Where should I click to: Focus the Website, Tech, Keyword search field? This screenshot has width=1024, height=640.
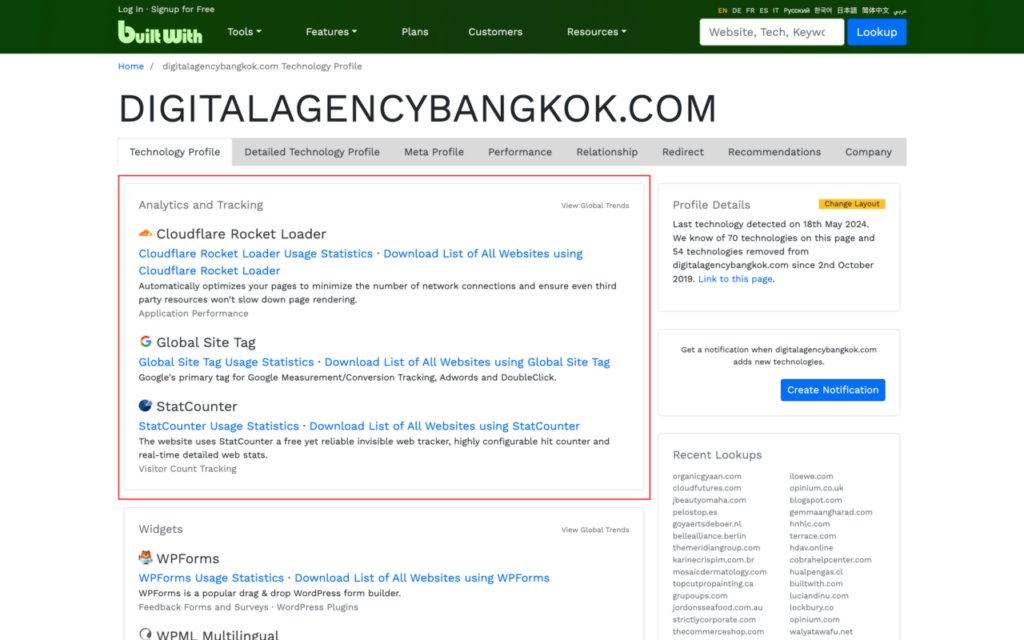[x=771, y=32]
